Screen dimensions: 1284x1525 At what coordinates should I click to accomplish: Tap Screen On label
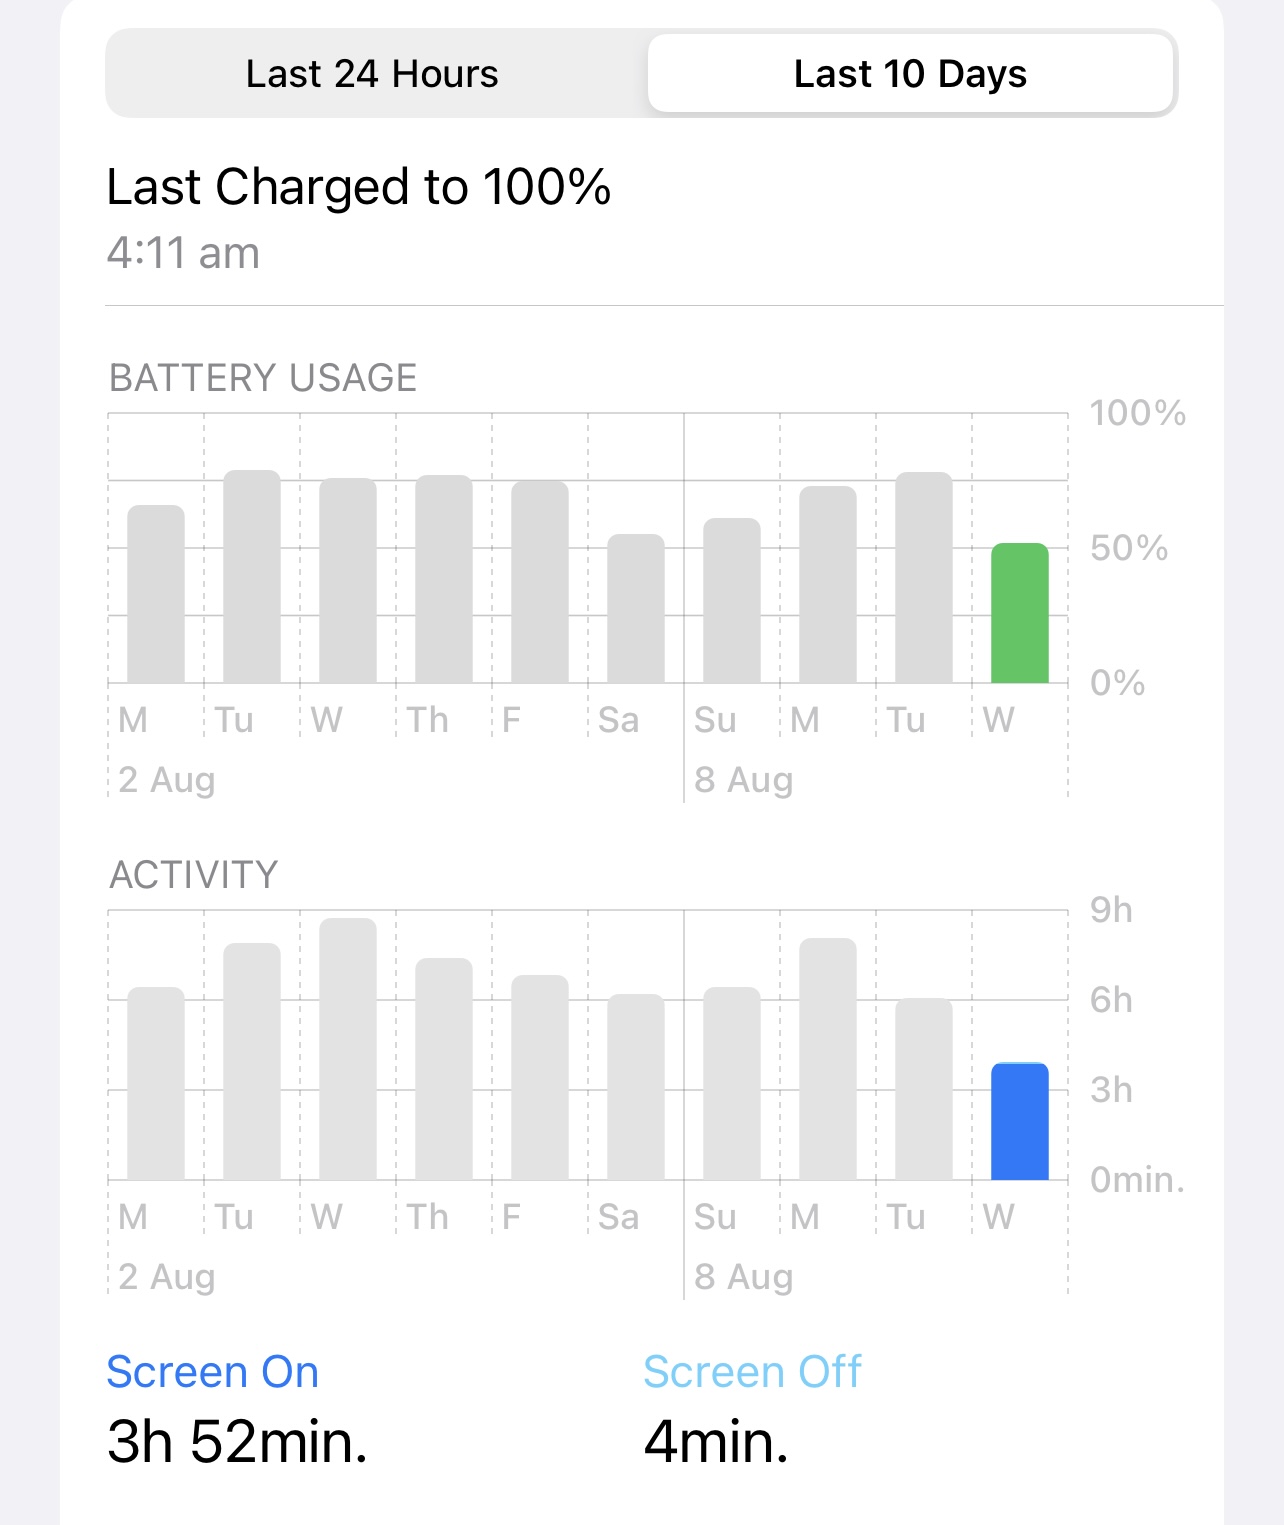tap(213, 1372)
